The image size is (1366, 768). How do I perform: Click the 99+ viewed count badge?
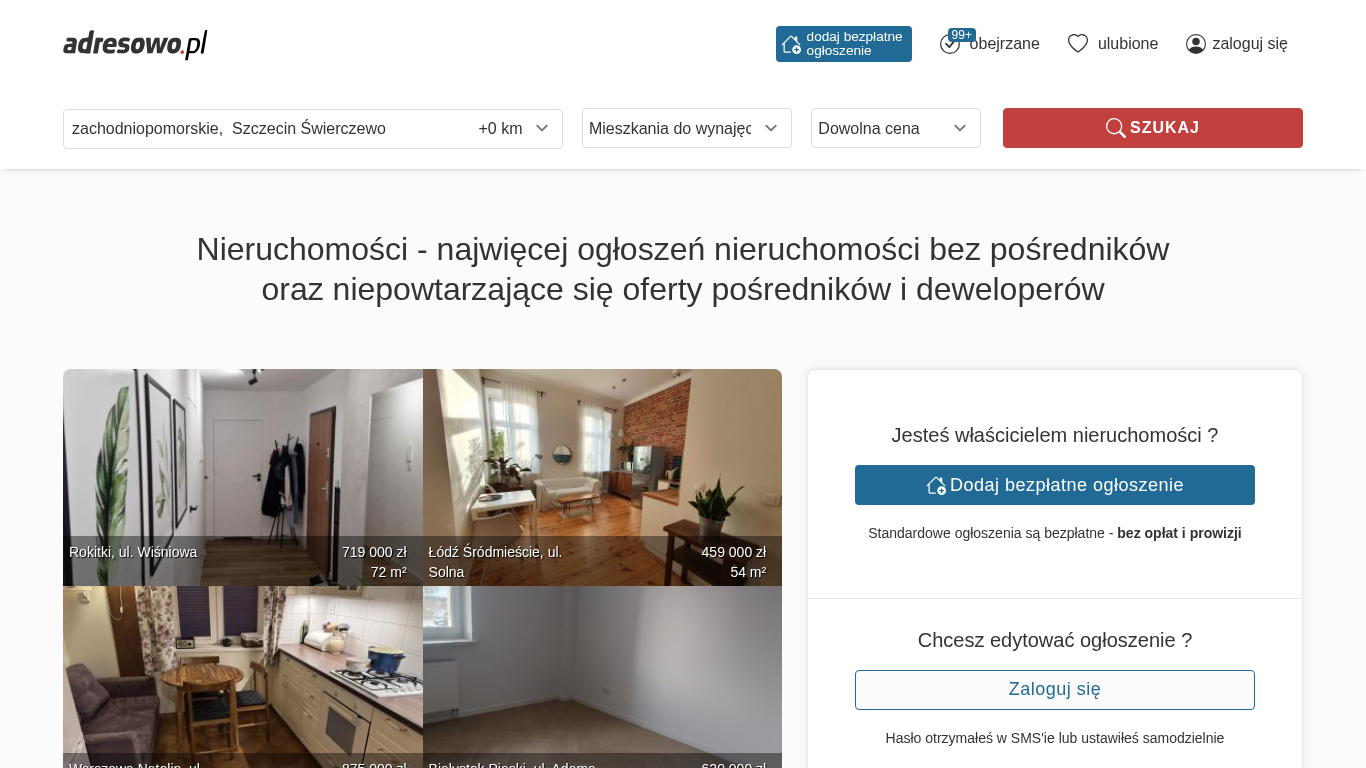tap(962, 35)
